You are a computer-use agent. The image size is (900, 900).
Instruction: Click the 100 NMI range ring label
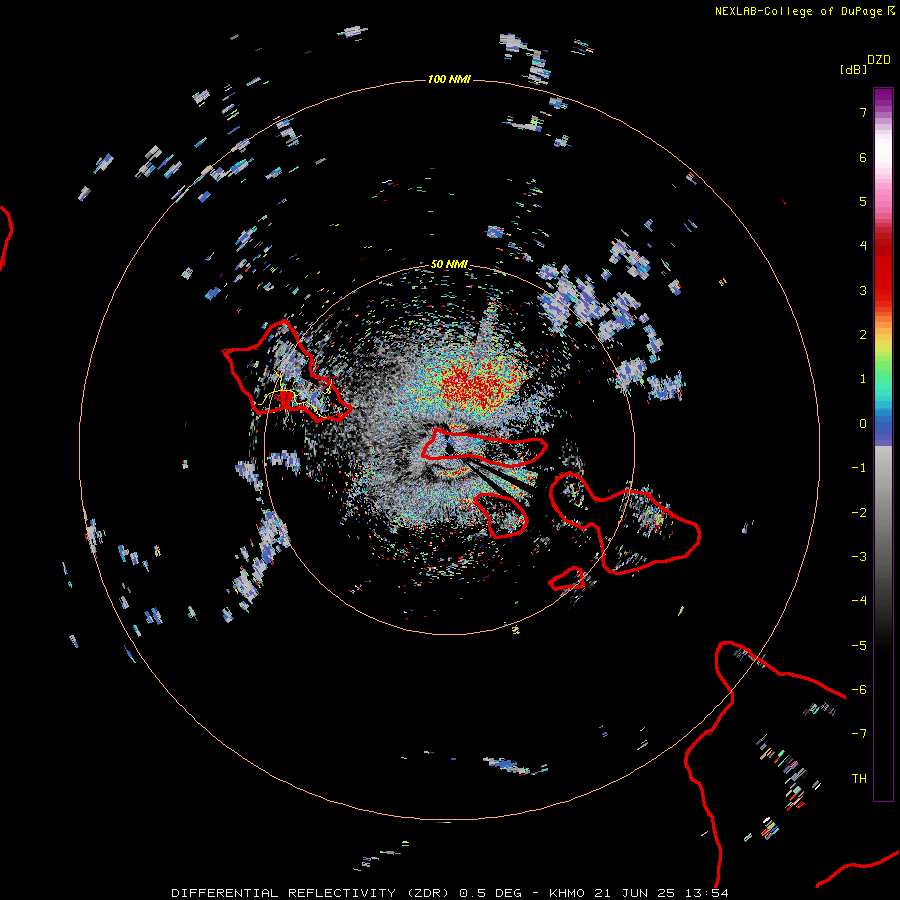(x=449, y=79)
